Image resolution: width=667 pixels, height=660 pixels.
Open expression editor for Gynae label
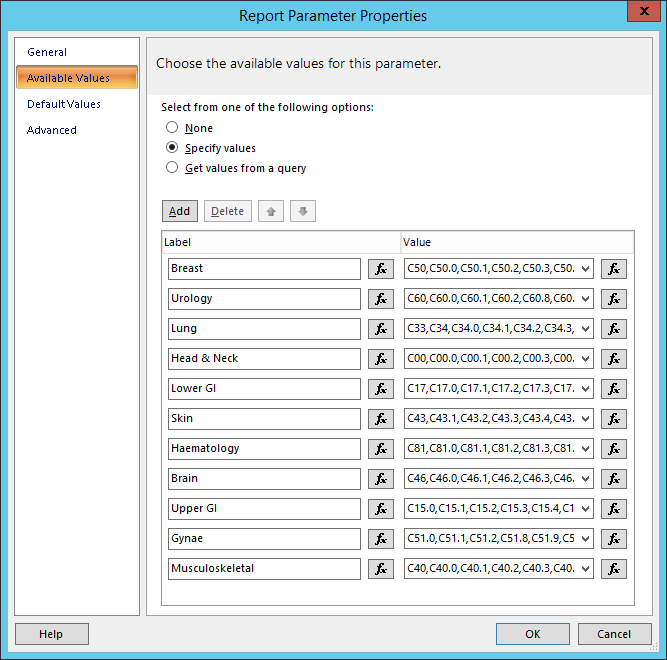click(381, 539)
